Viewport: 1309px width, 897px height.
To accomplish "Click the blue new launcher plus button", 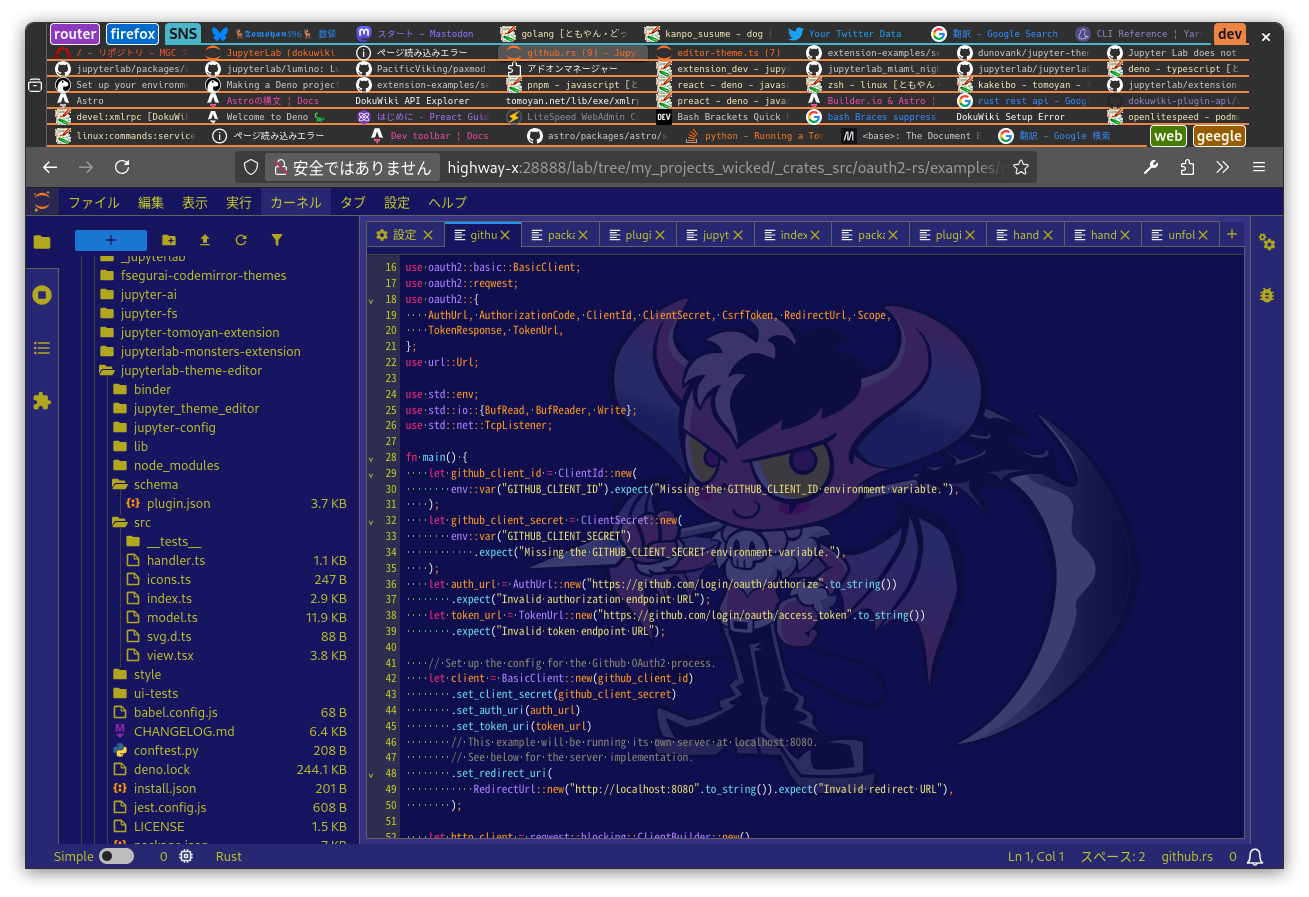I will [111, 240].
